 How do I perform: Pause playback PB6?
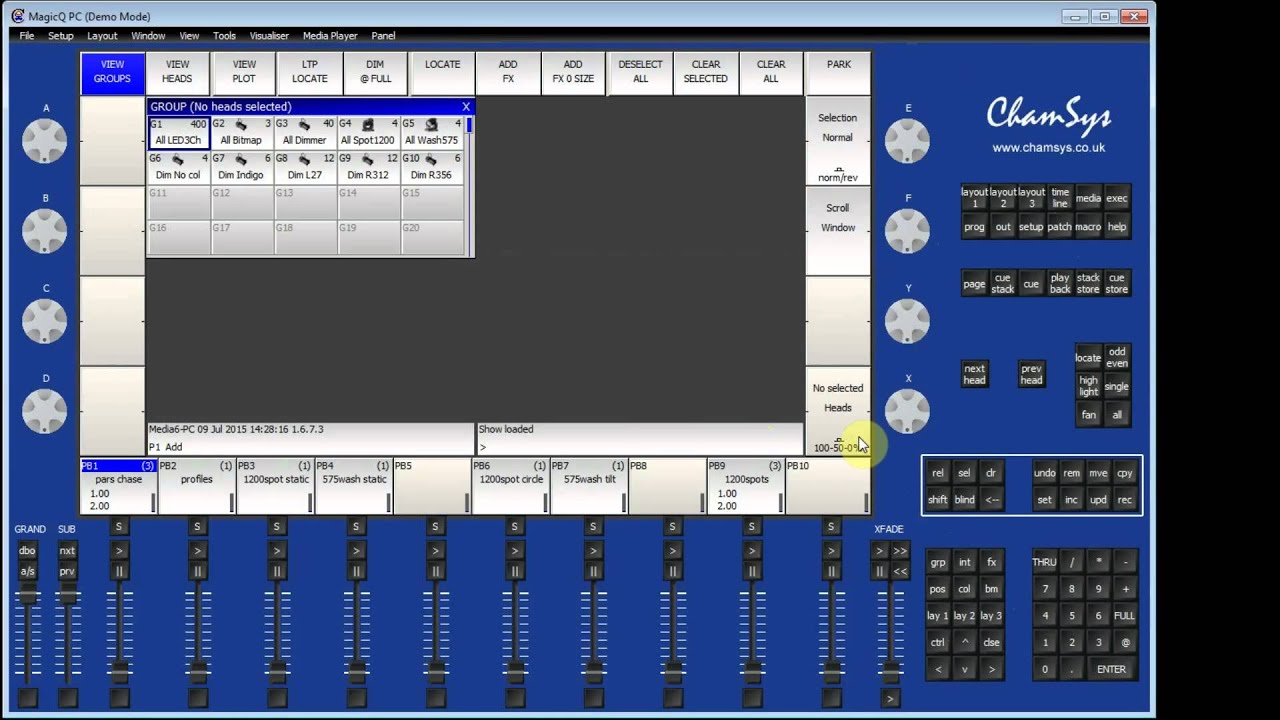pyautogui.click(x=514, y=571)
